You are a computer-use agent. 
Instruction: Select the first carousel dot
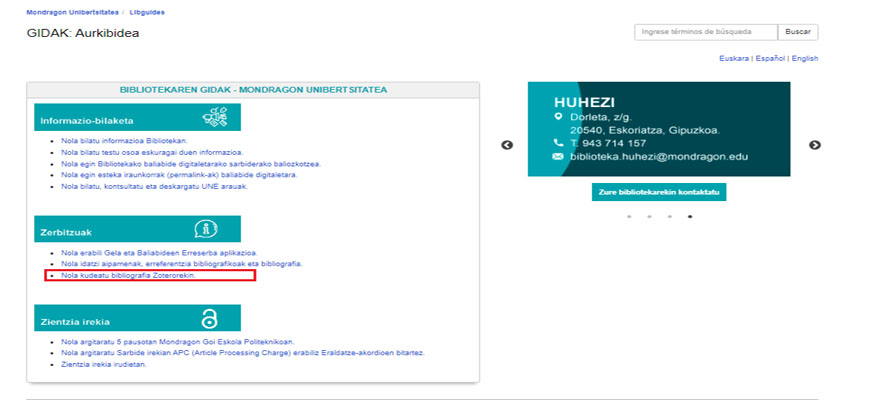629,217
